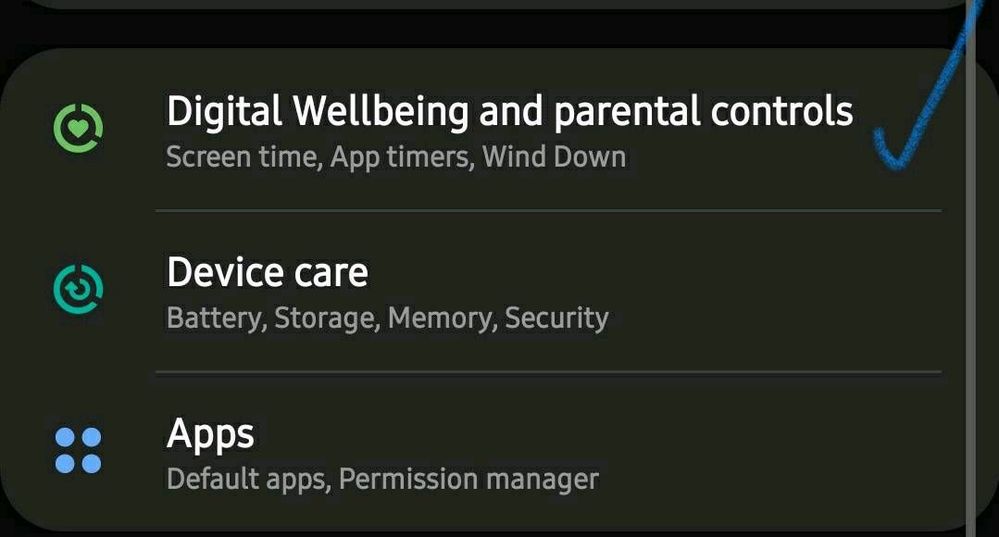Tap the teal Device care refresh icon
Image resolution: width=999 pixels, height=537 pixels.
point(78,289)
